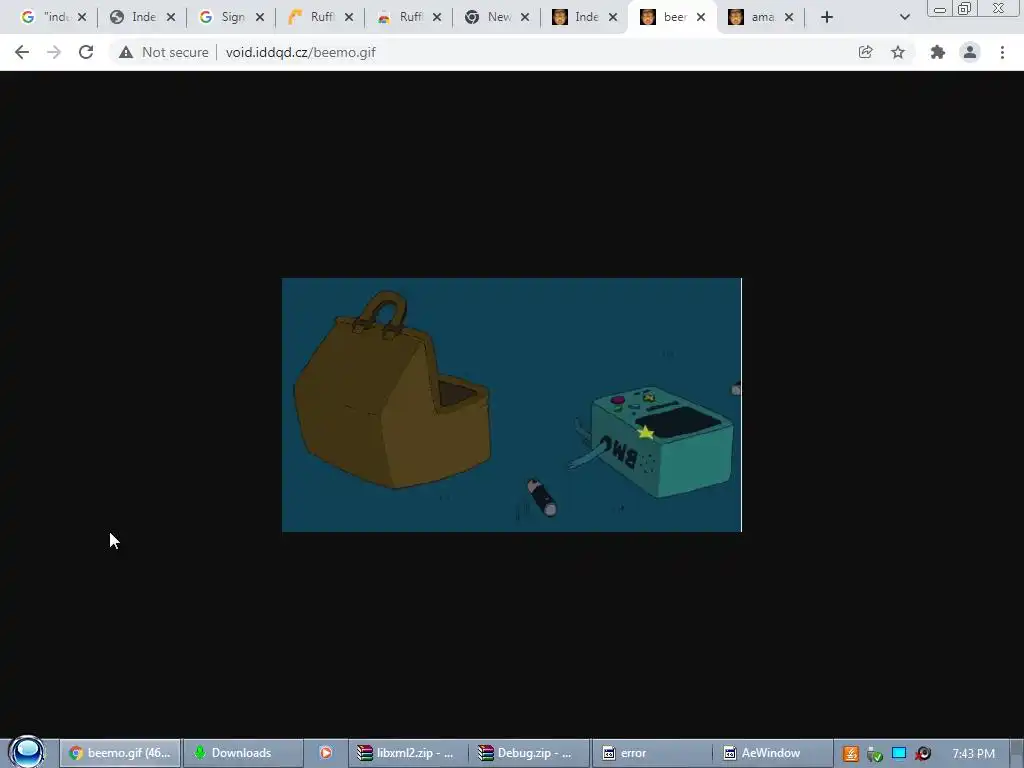
Task: Close the active beemo tab
Action: point(701,17)
